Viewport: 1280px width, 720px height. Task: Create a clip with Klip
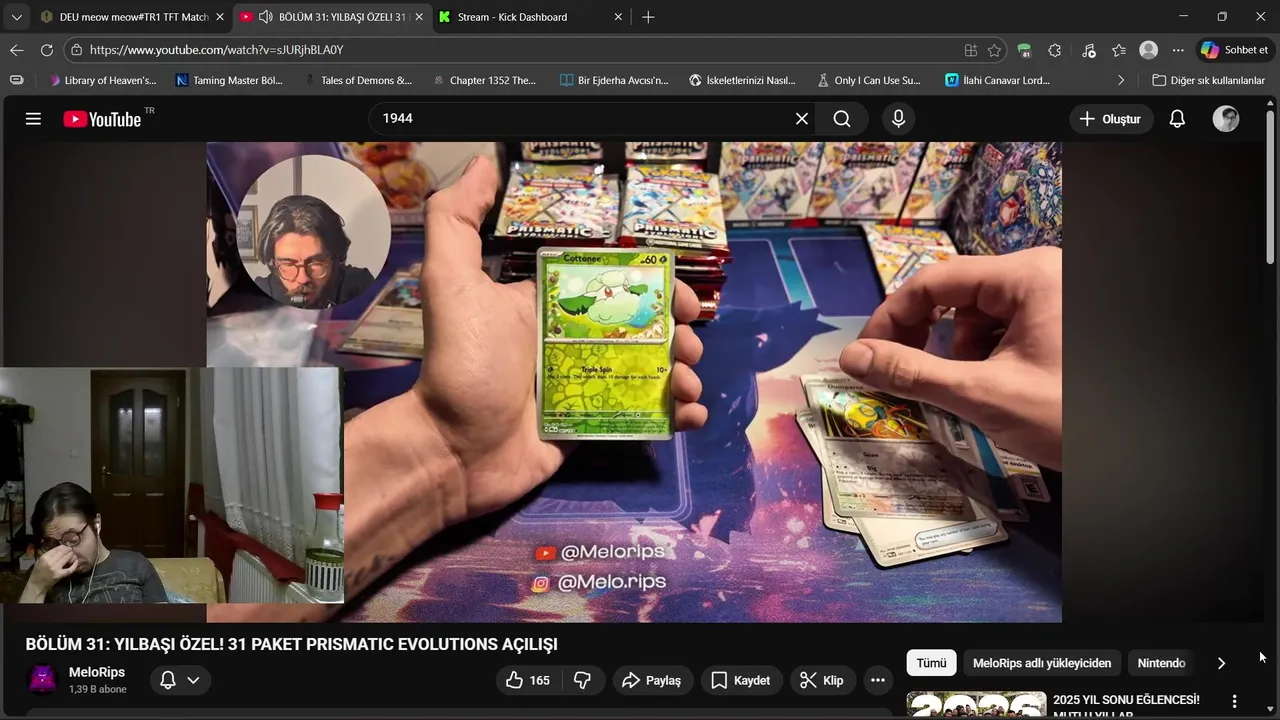822,680
